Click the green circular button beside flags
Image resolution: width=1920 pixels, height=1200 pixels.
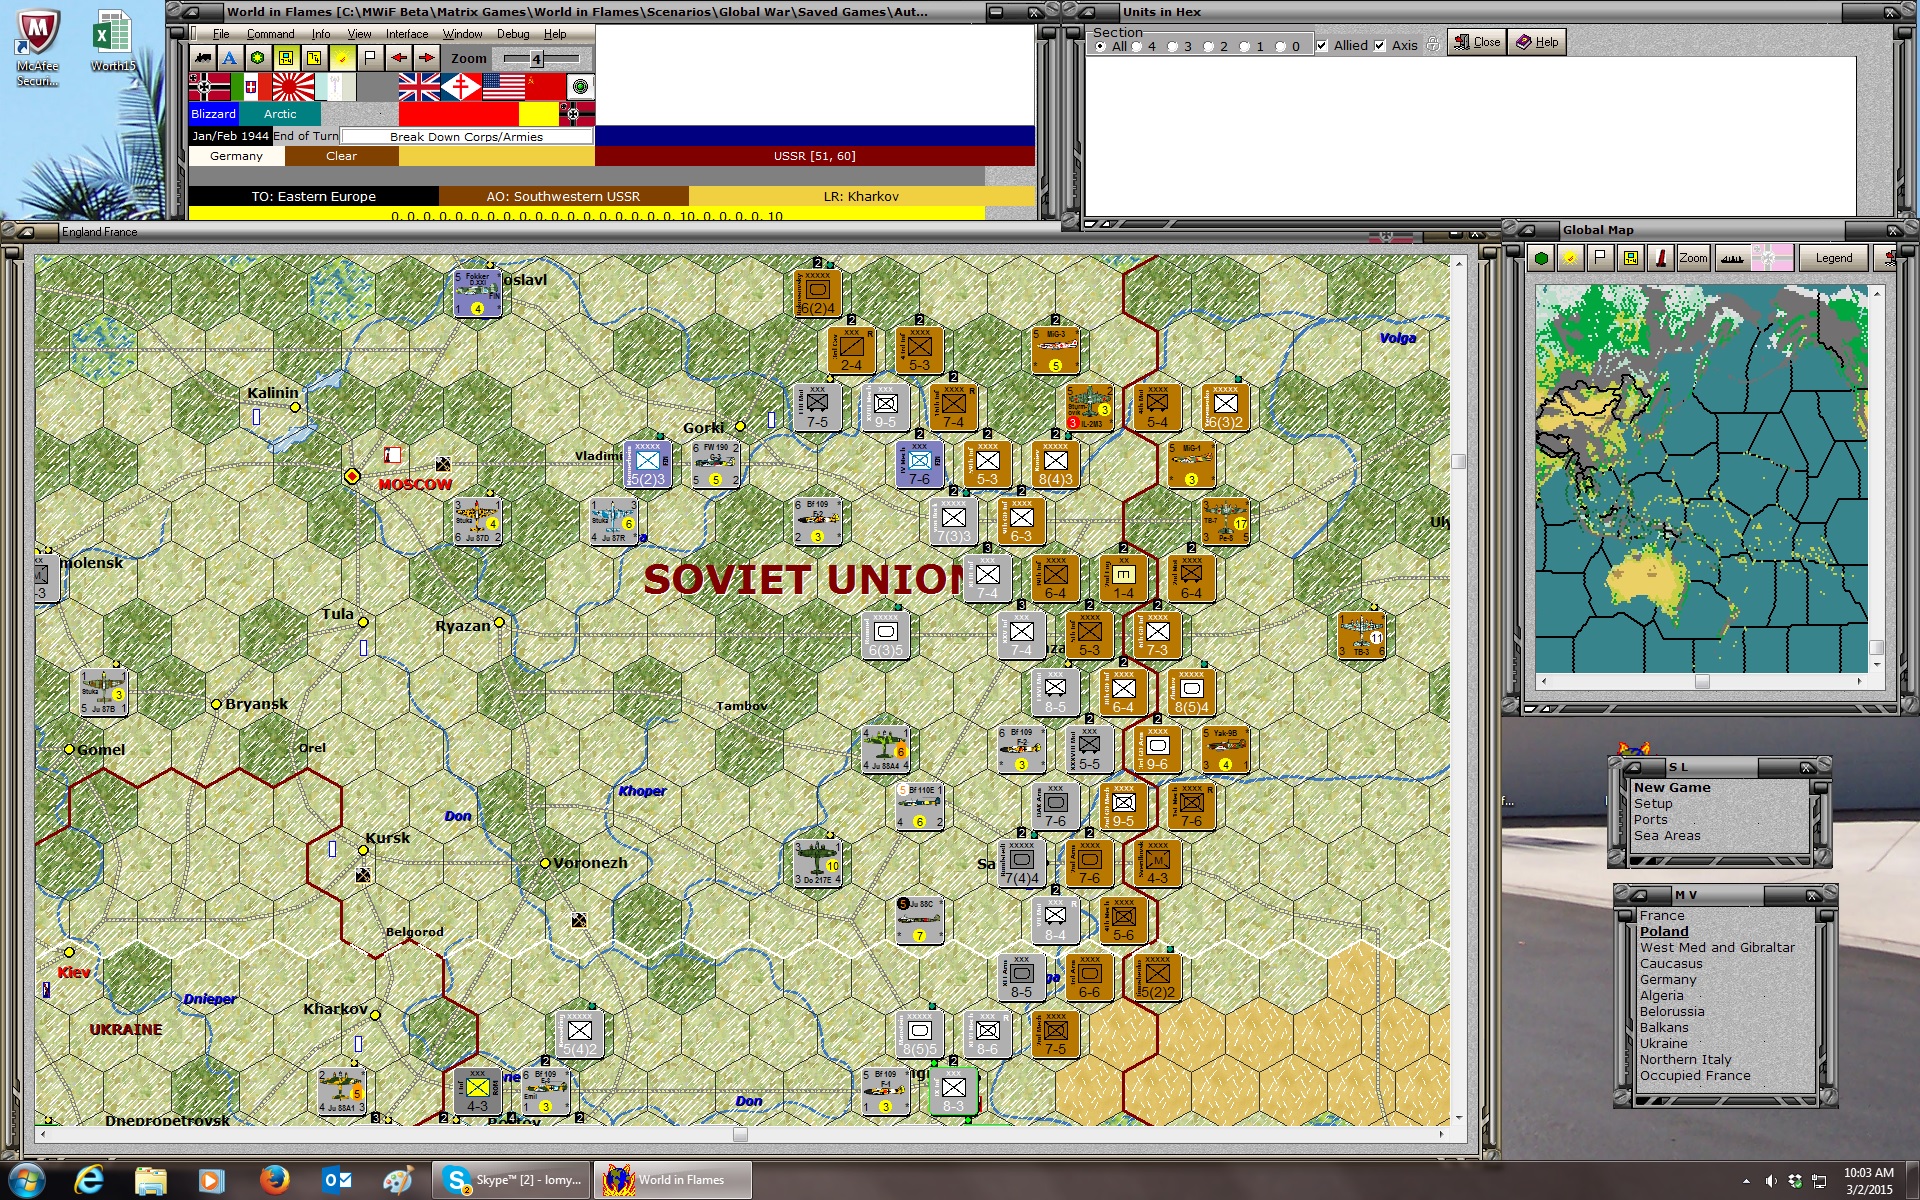pyautogui.click(x=580, y=88)
